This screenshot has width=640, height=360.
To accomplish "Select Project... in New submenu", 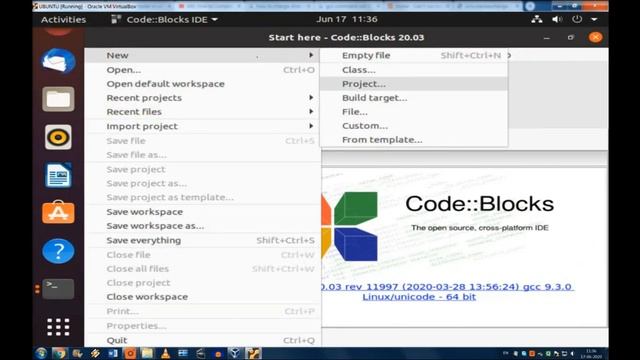I will 414,84.
